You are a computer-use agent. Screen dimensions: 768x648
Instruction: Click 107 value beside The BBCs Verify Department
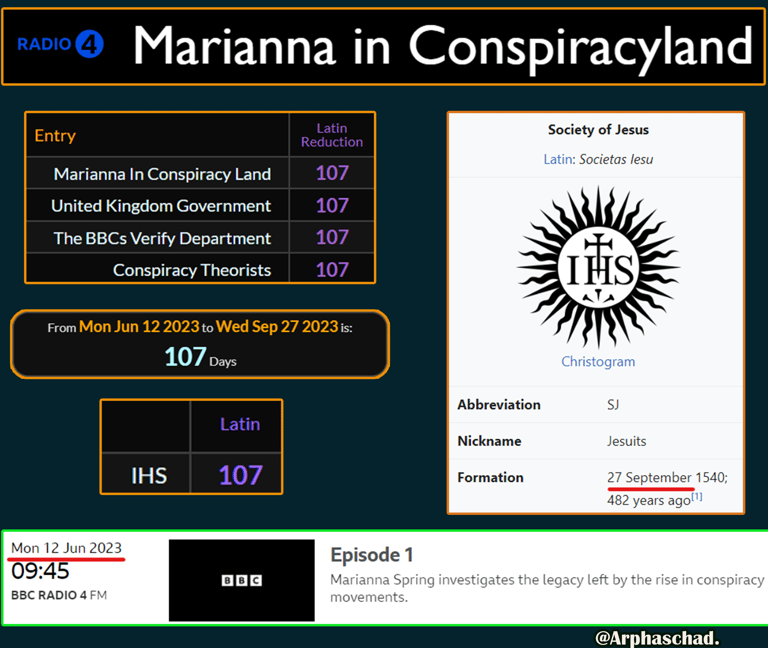pyautogui.click(x=332, y=237)
